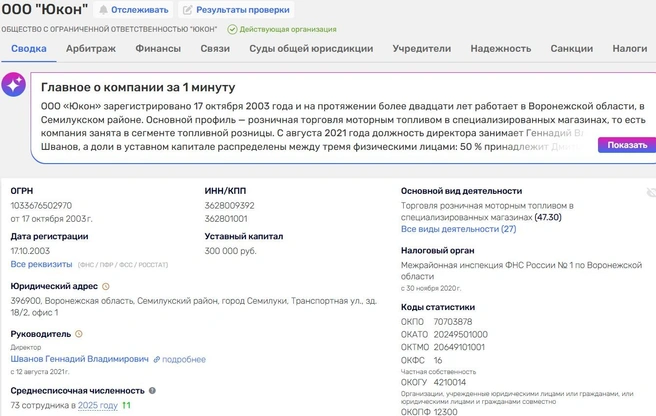Click the с 30 ноября 2020 г. date
This screenshot has height=416, width=656.
point(431,288)
